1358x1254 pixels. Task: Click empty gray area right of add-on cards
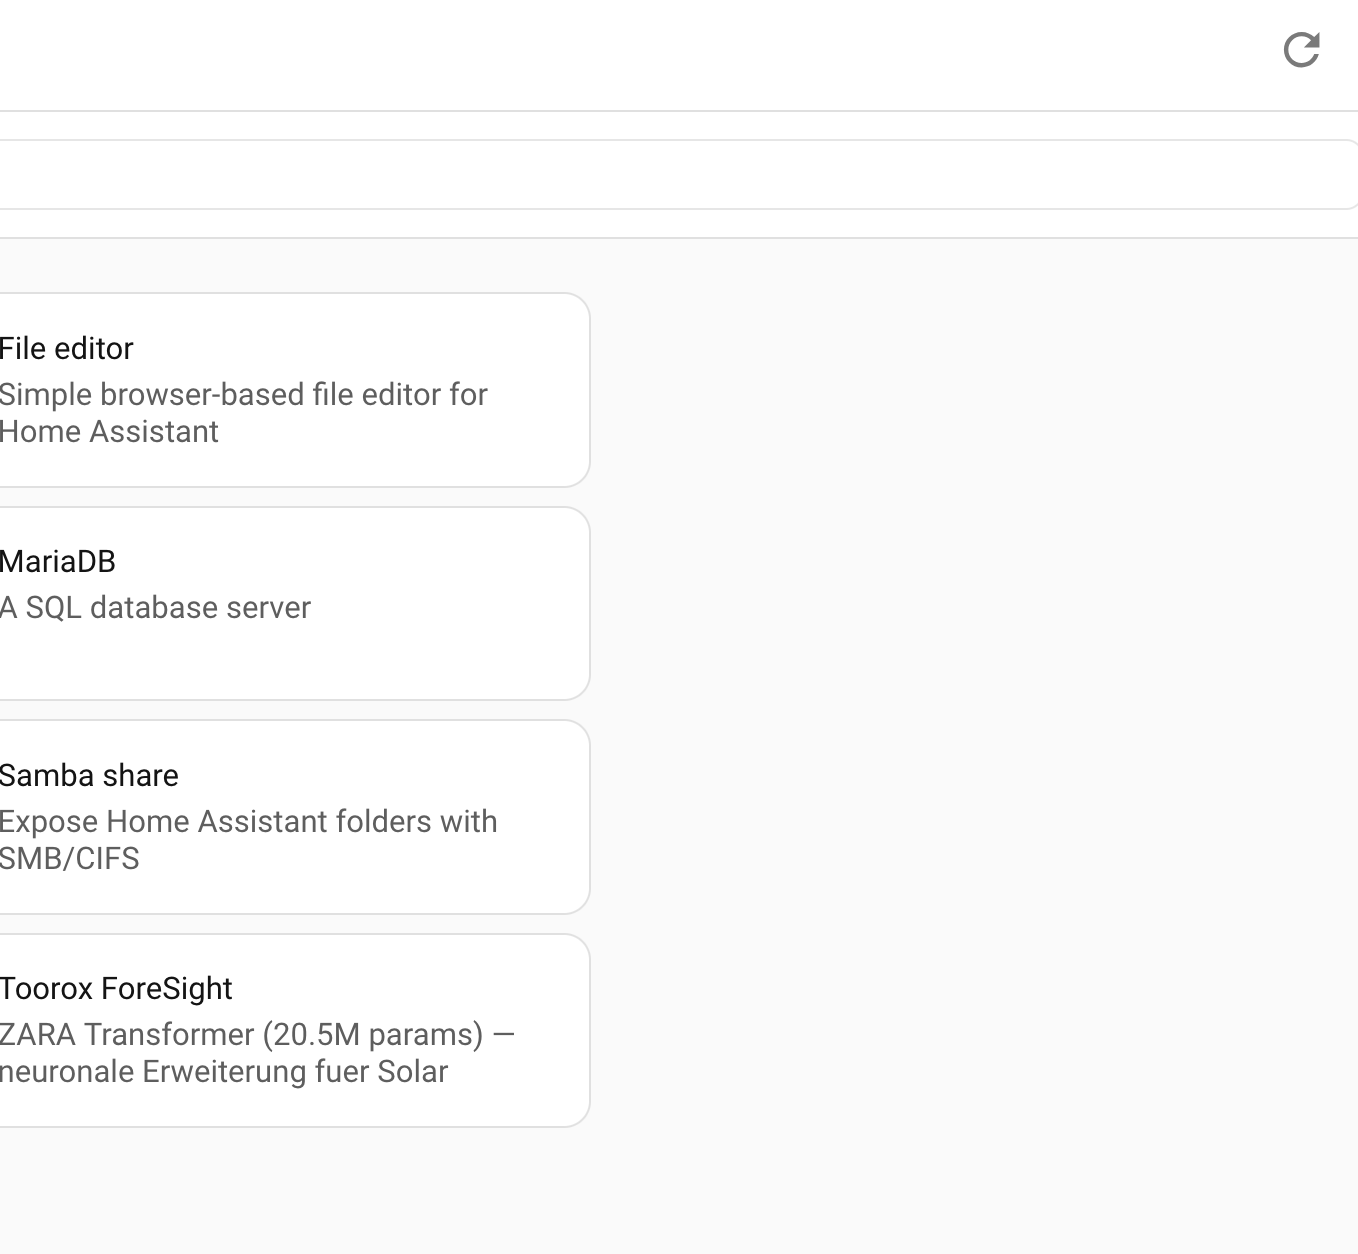point(970,700)
